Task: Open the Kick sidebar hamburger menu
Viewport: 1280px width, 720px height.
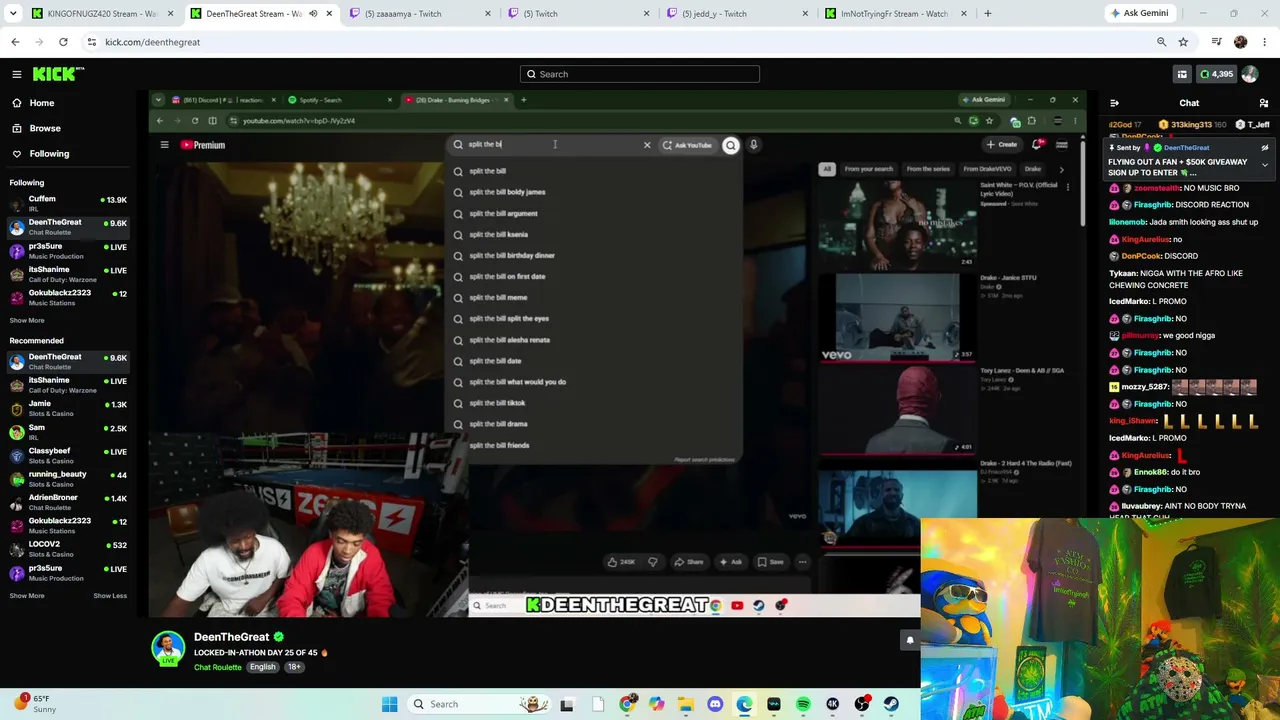Action: coord(17,74)
